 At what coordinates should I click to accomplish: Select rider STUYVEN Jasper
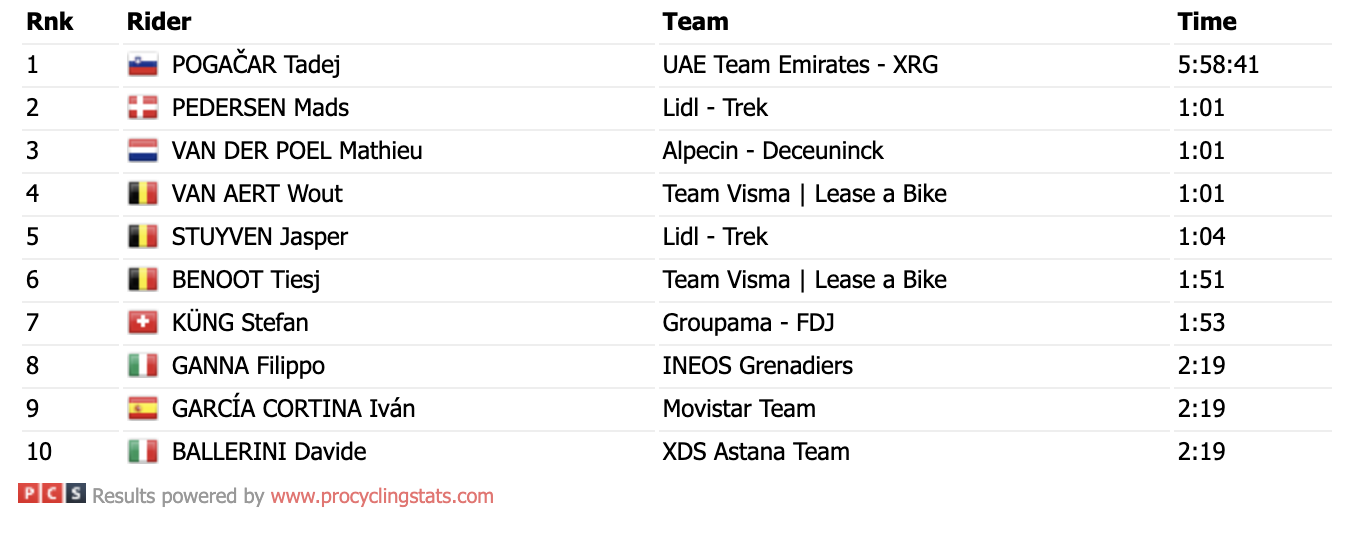click(x=260, y=237)
